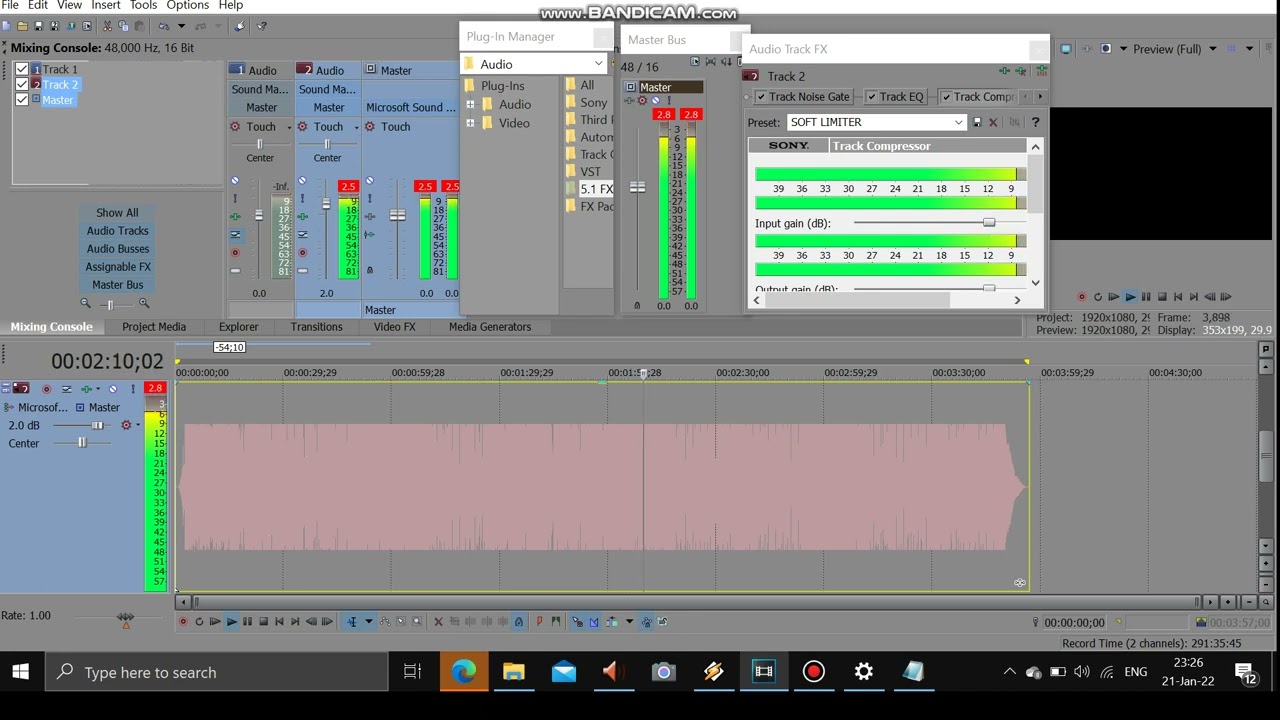Stop playback in the timeline transport
1280x720 pixels.
coord(263,622)
